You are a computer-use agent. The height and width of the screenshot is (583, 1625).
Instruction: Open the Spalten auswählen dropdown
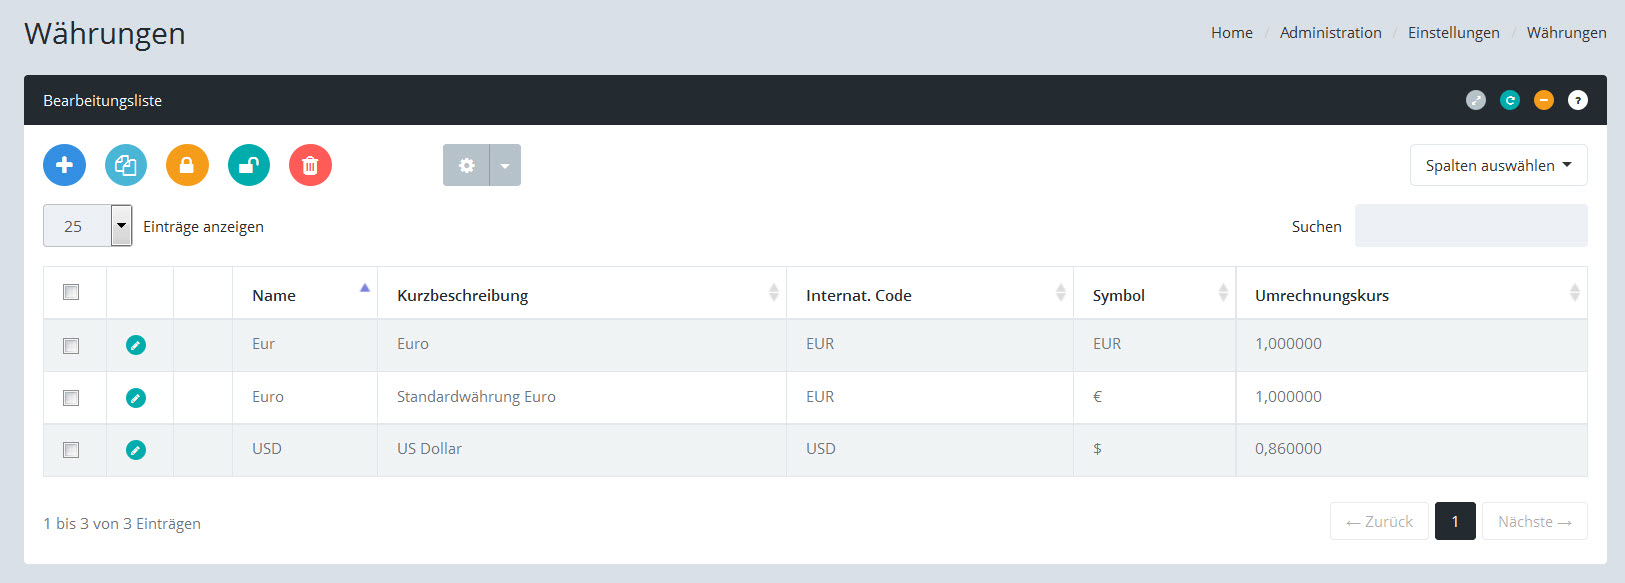tap(1498, 165)
